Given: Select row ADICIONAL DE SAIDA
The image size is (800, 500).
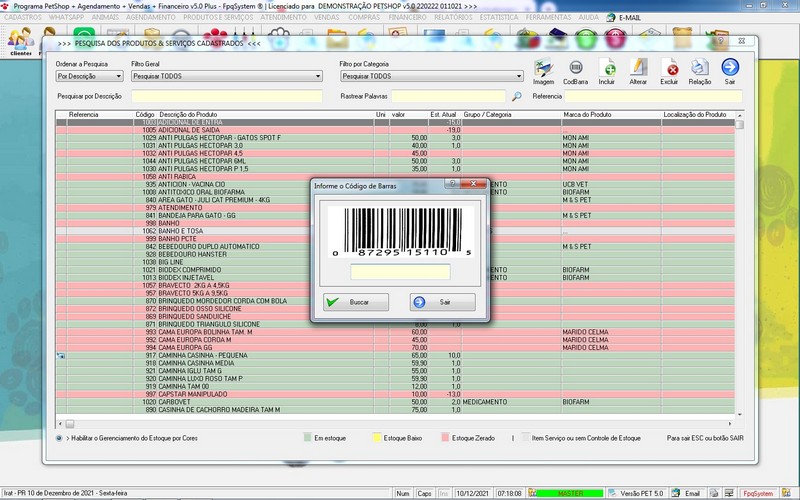Looking at the screenshot, I should click(x=395, y=130).
